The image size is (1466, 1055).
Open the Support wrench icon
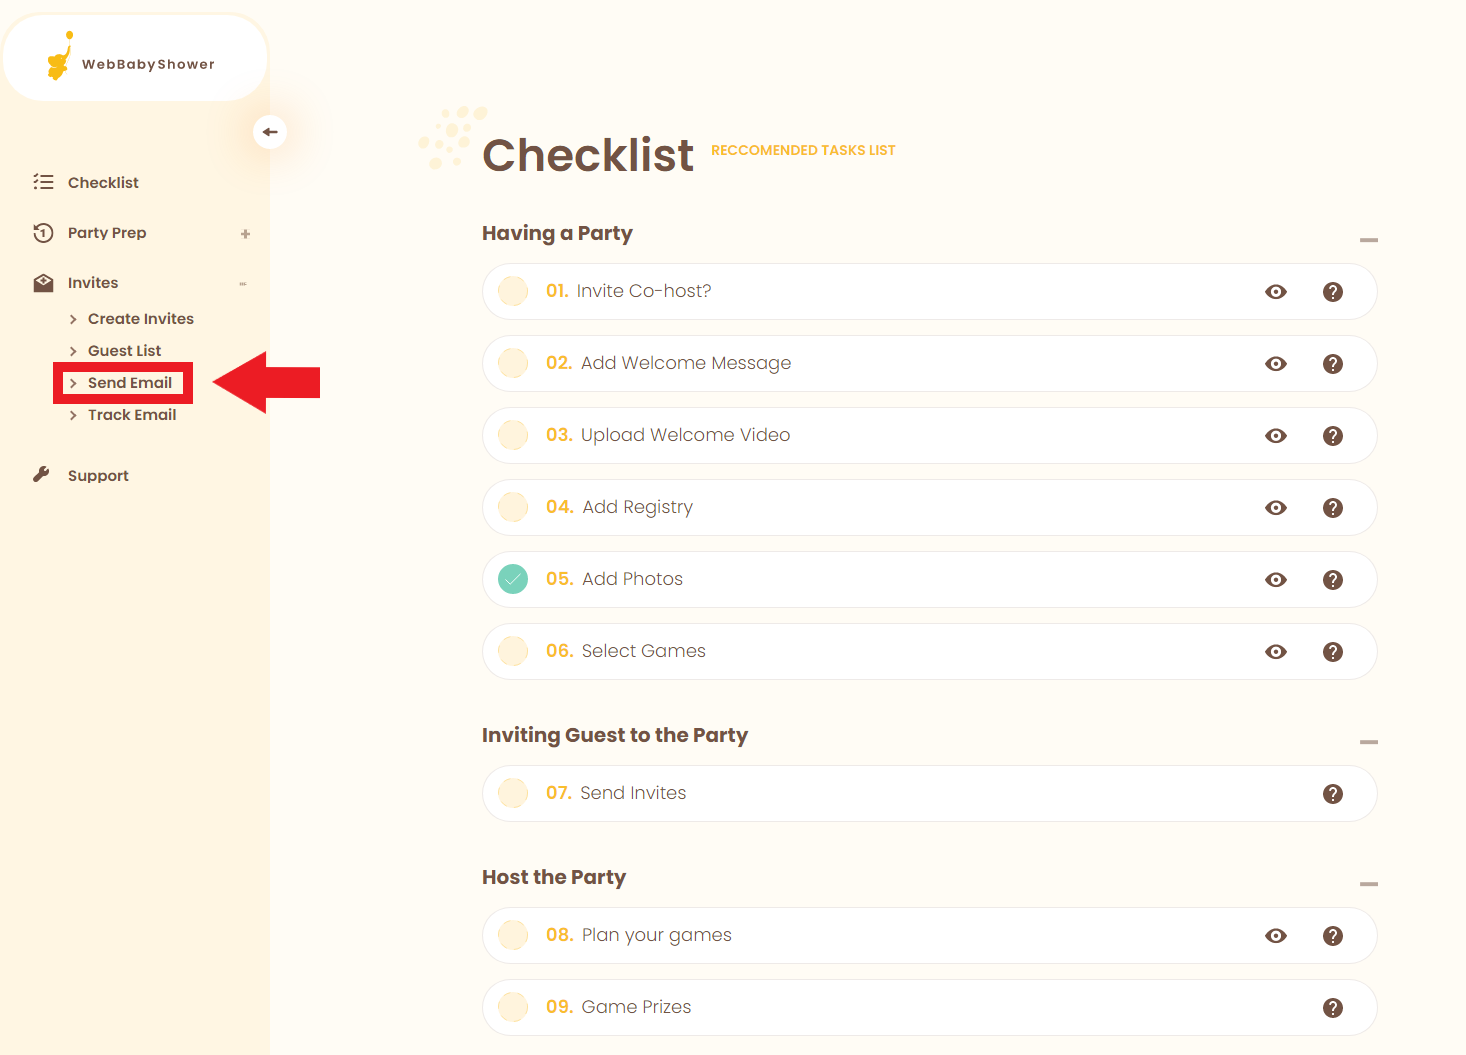pos(41,475)
